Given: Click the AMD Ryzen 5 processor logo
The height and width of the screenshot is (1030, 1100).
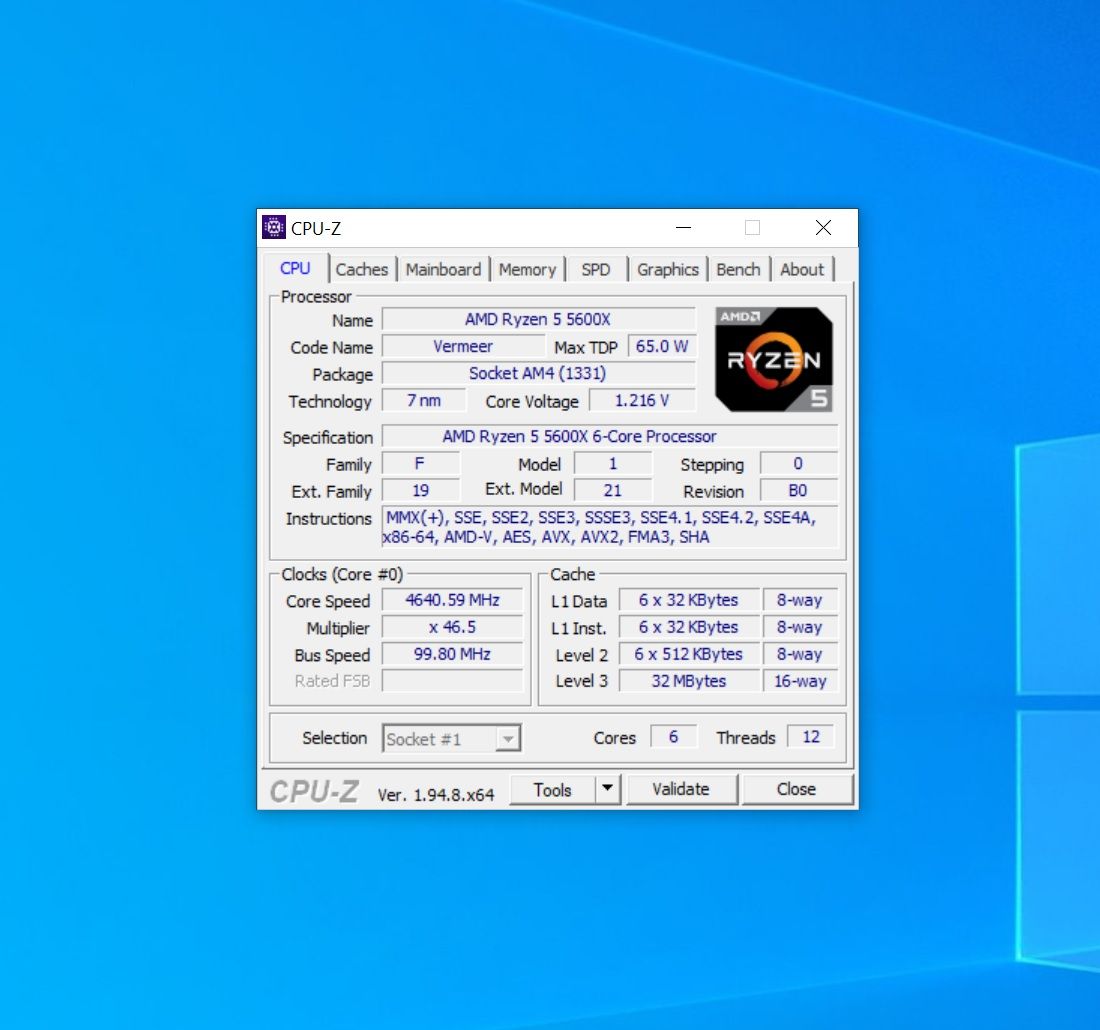Looking at the screenshot, I should point(774,359).
